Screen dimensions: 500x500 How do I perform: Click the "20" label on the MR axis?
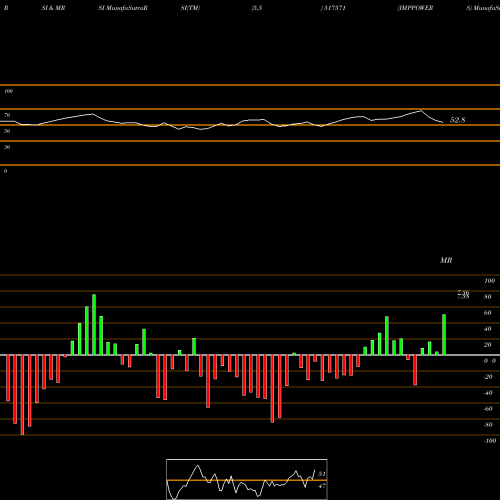tap(488, 345)
